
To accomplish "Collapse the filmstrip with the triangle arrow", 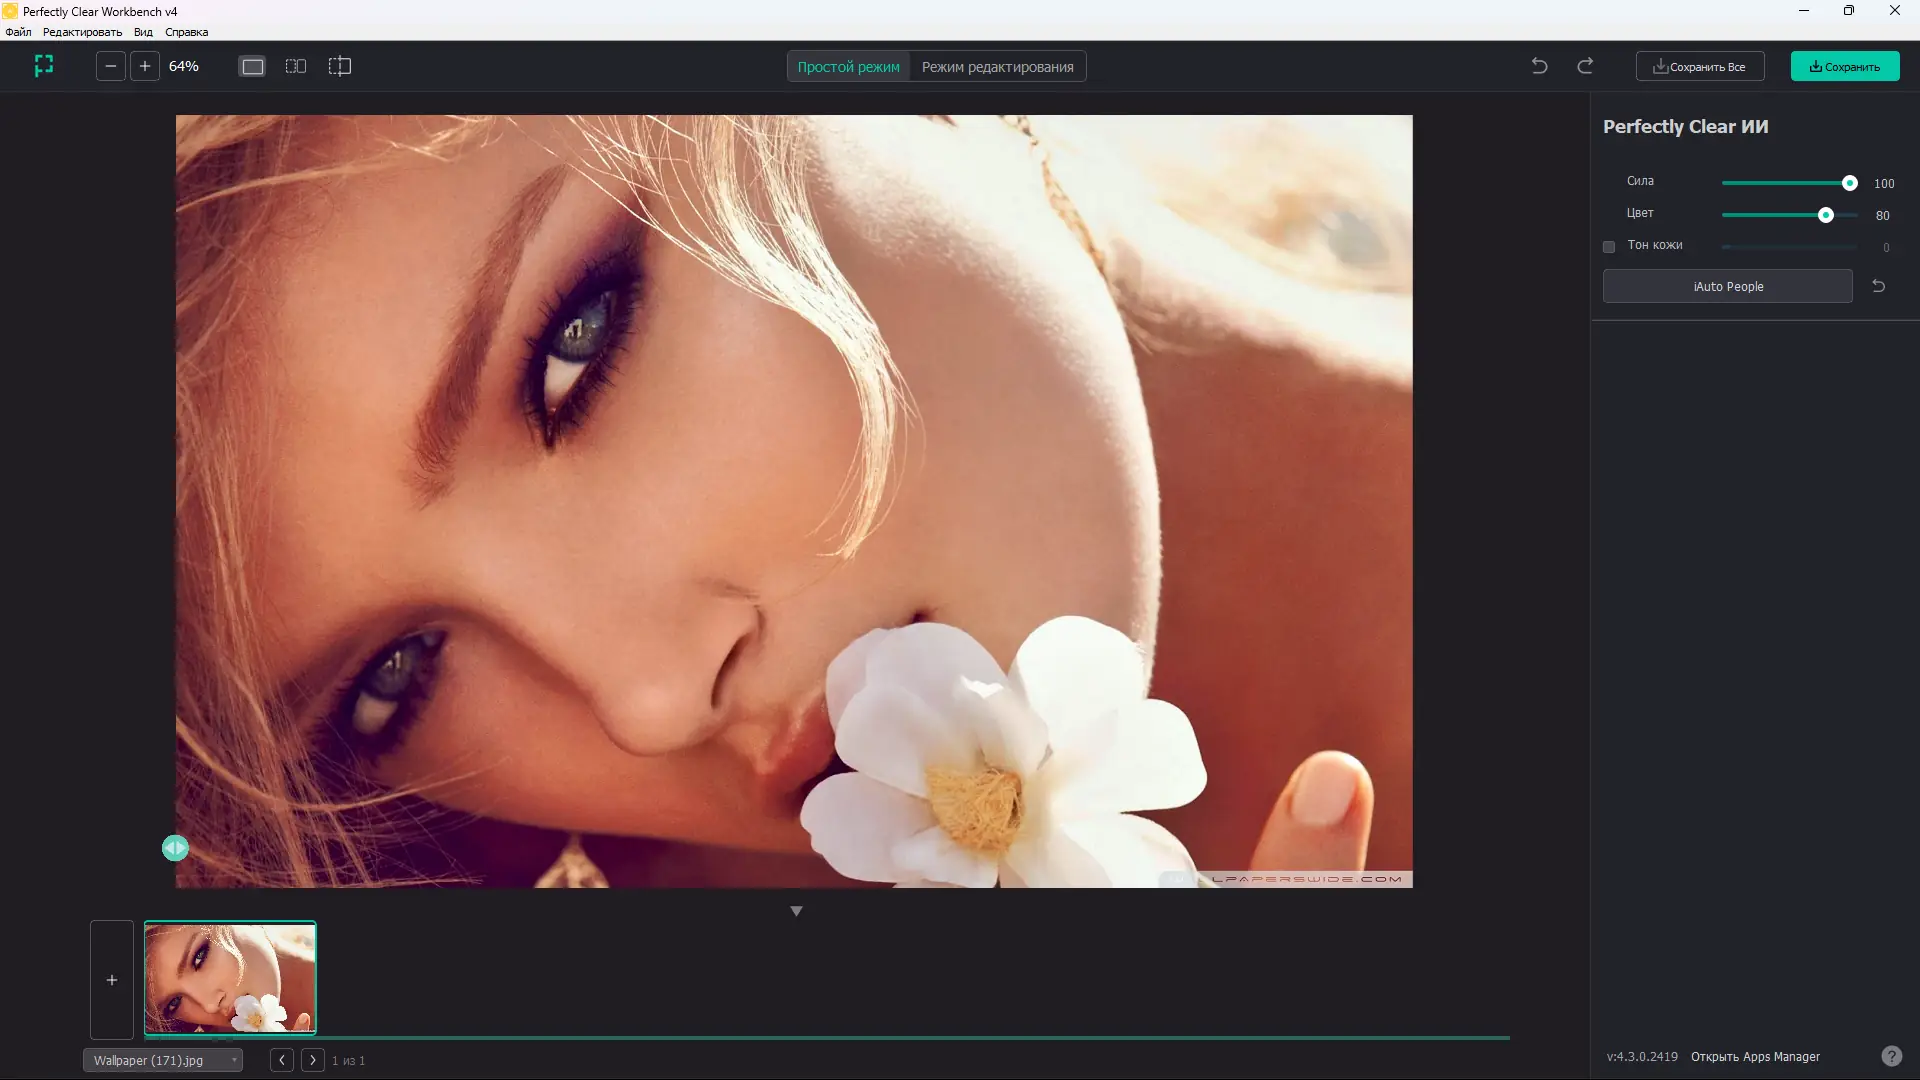I will [x=796, y=911].
